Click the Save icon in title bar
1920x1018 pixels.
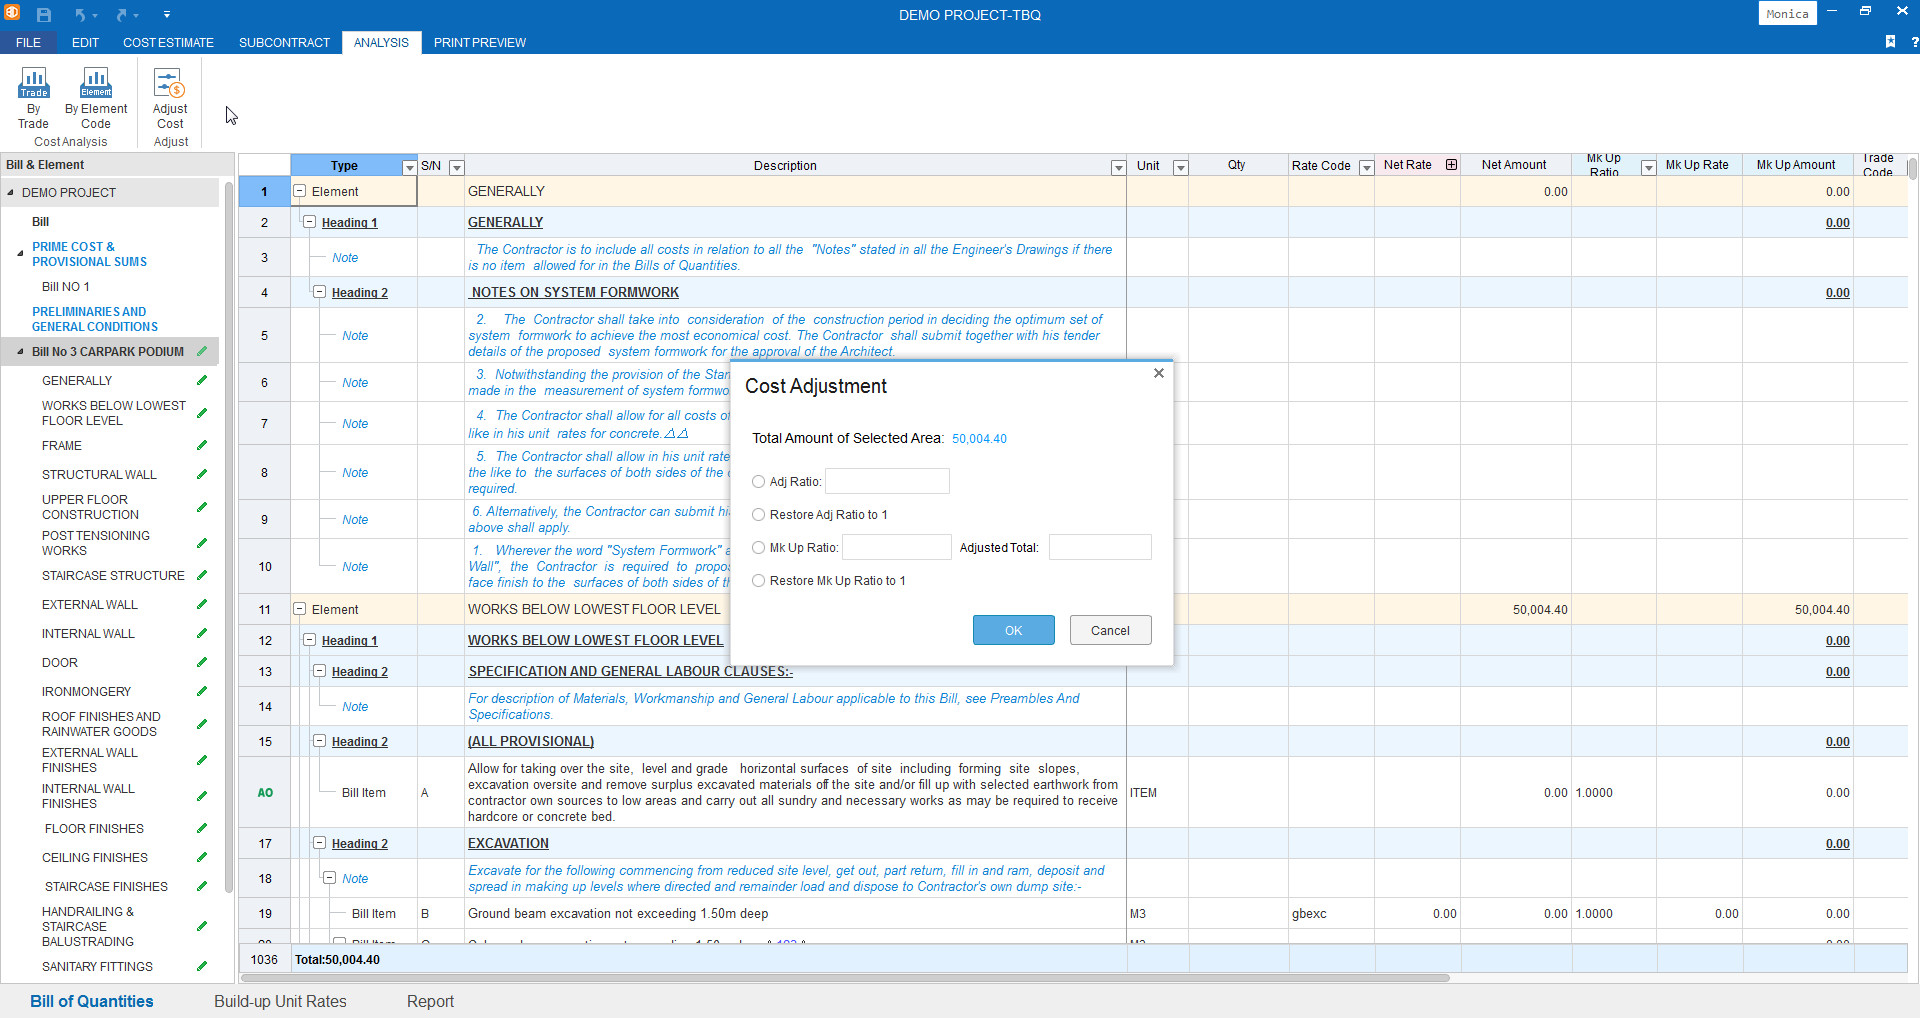44,15
